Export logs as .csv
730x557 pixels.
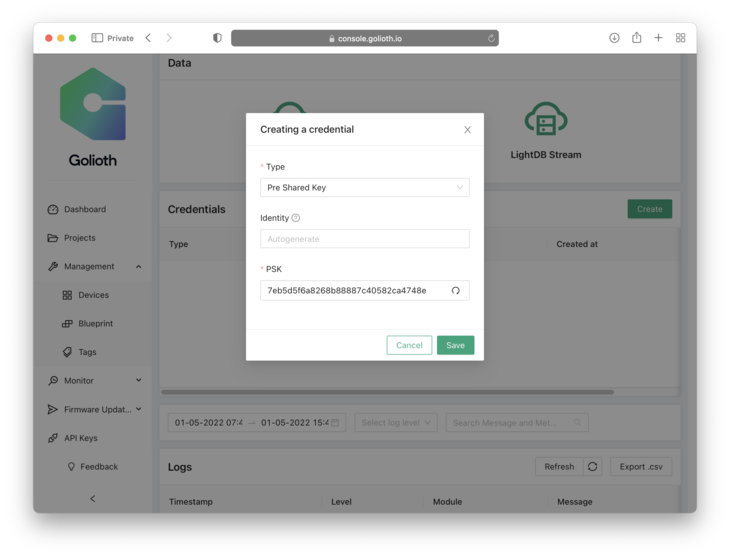coord(641,467)
